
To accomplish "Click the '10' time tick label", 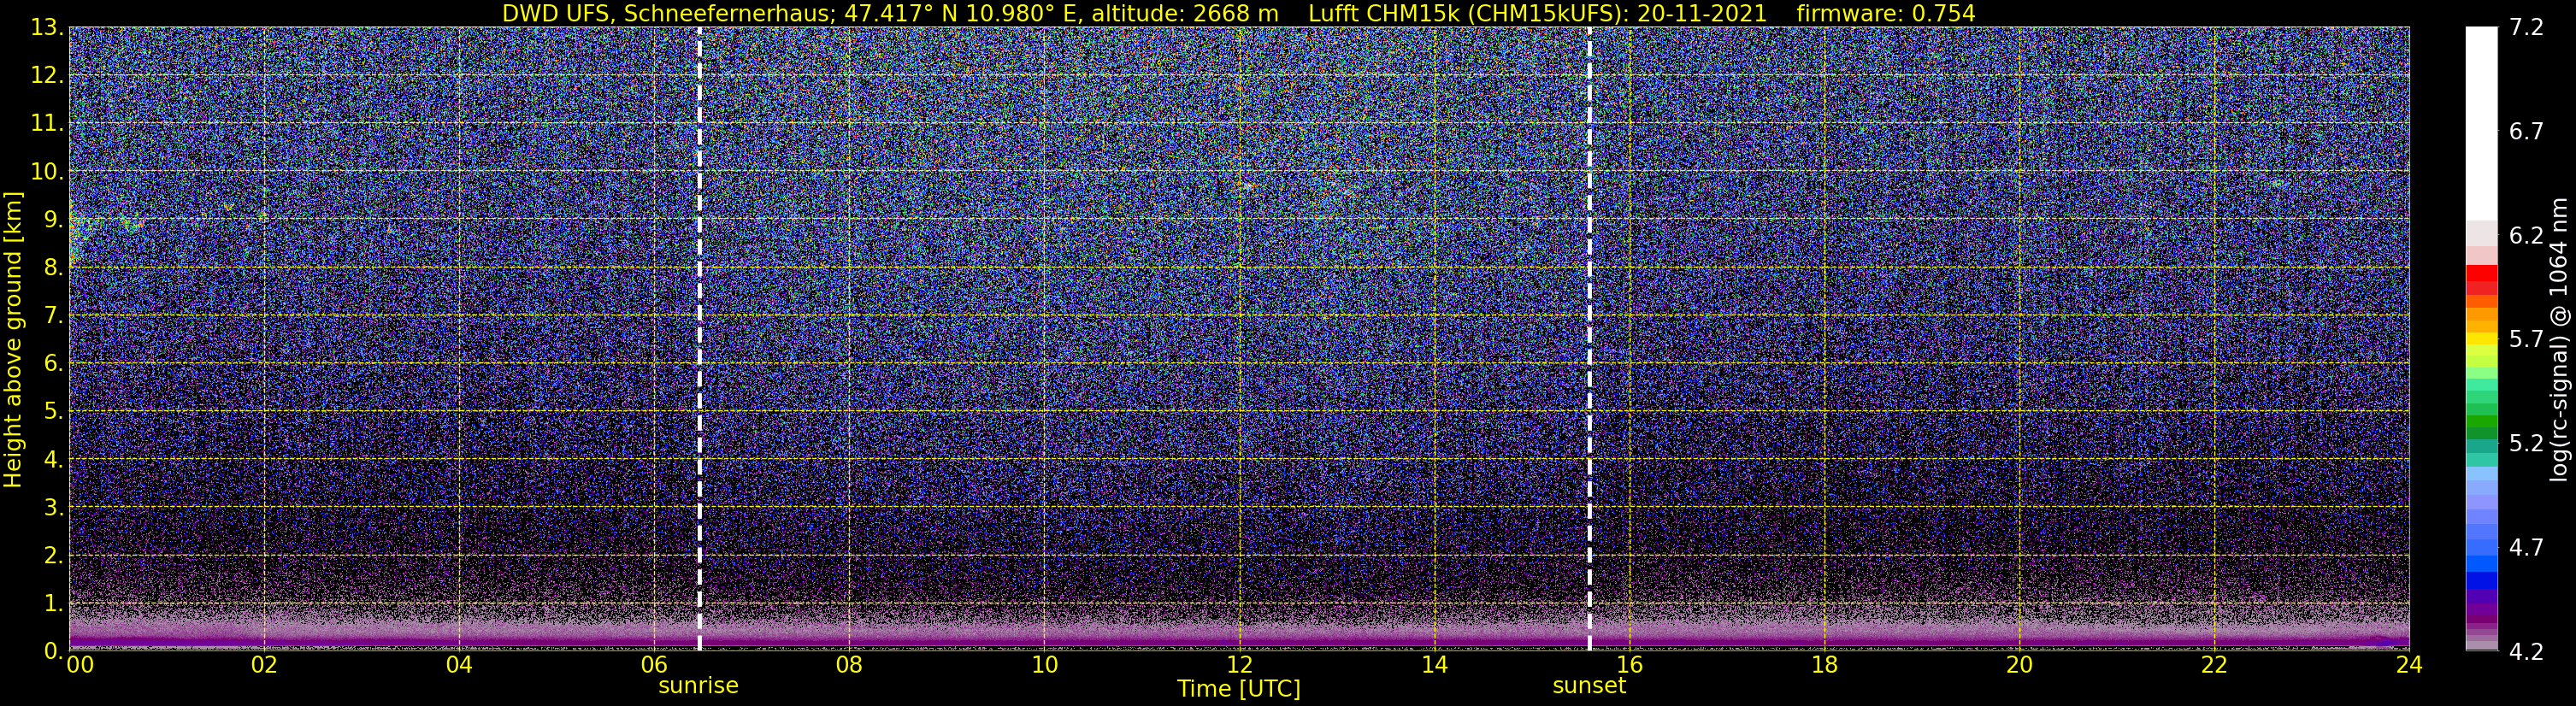I will click(1044, 665).
